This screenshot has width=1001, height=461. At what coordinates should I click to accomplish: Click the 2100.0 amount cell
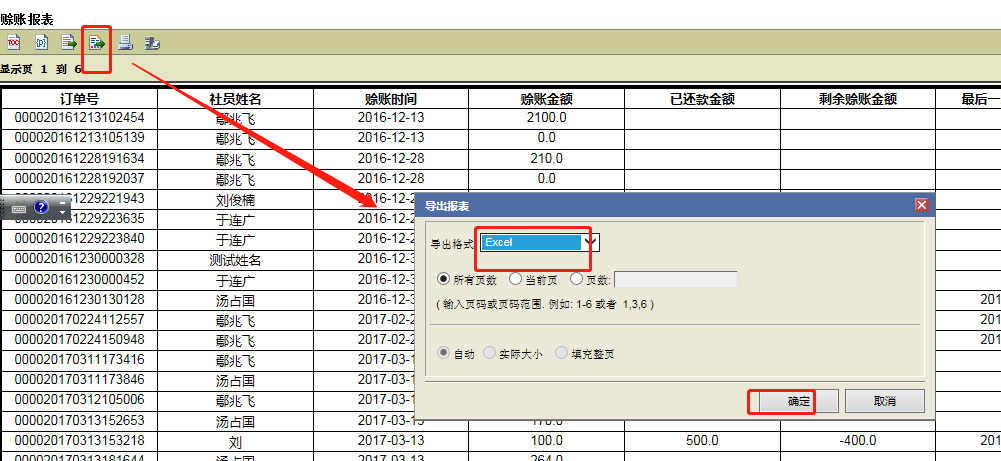546,118
